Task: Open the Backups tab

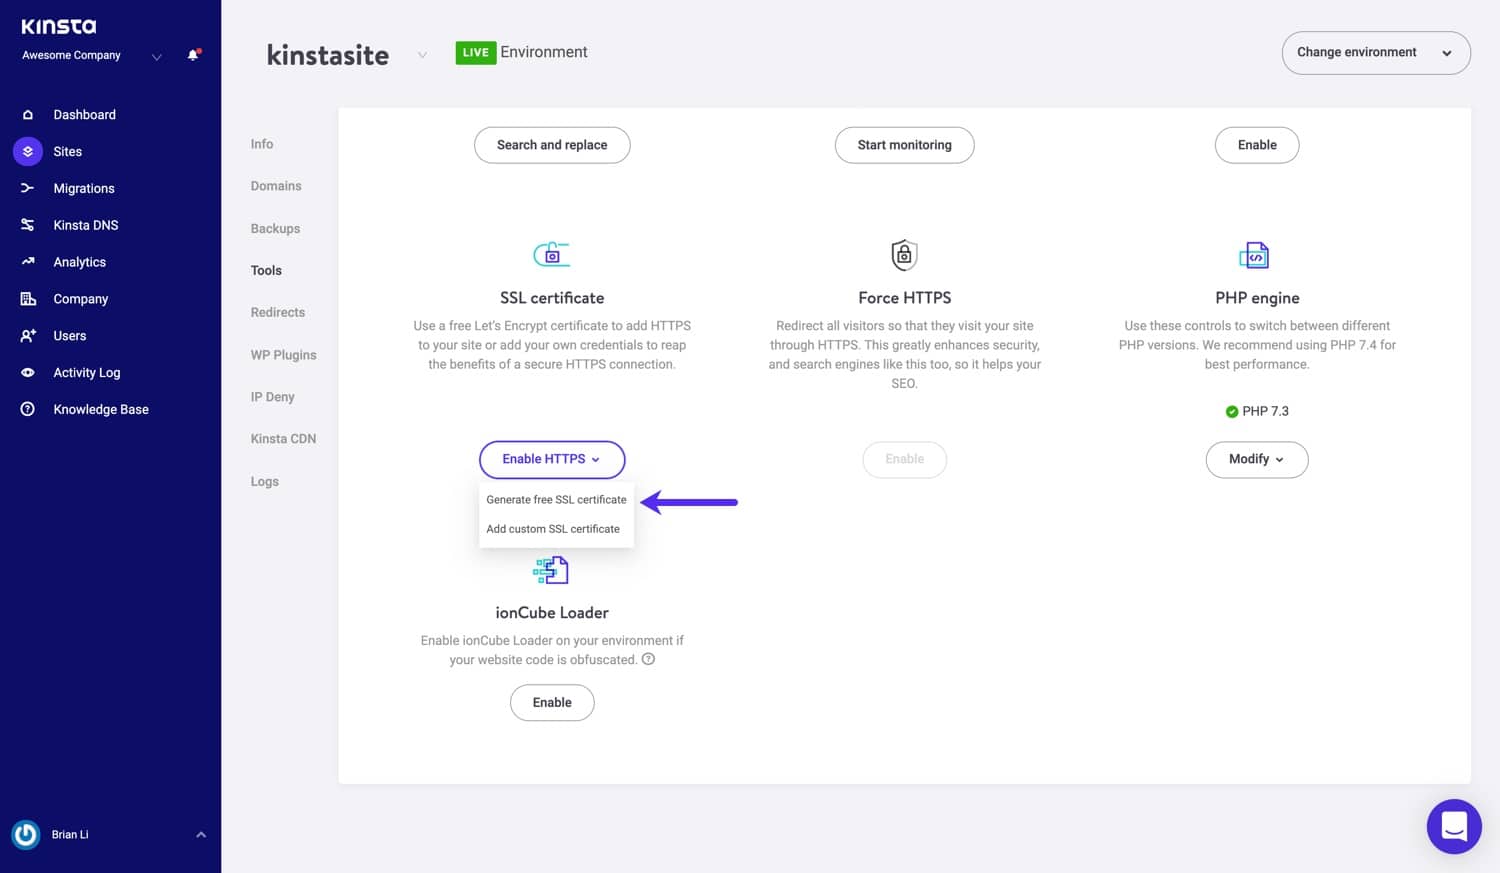Action: 275,228
